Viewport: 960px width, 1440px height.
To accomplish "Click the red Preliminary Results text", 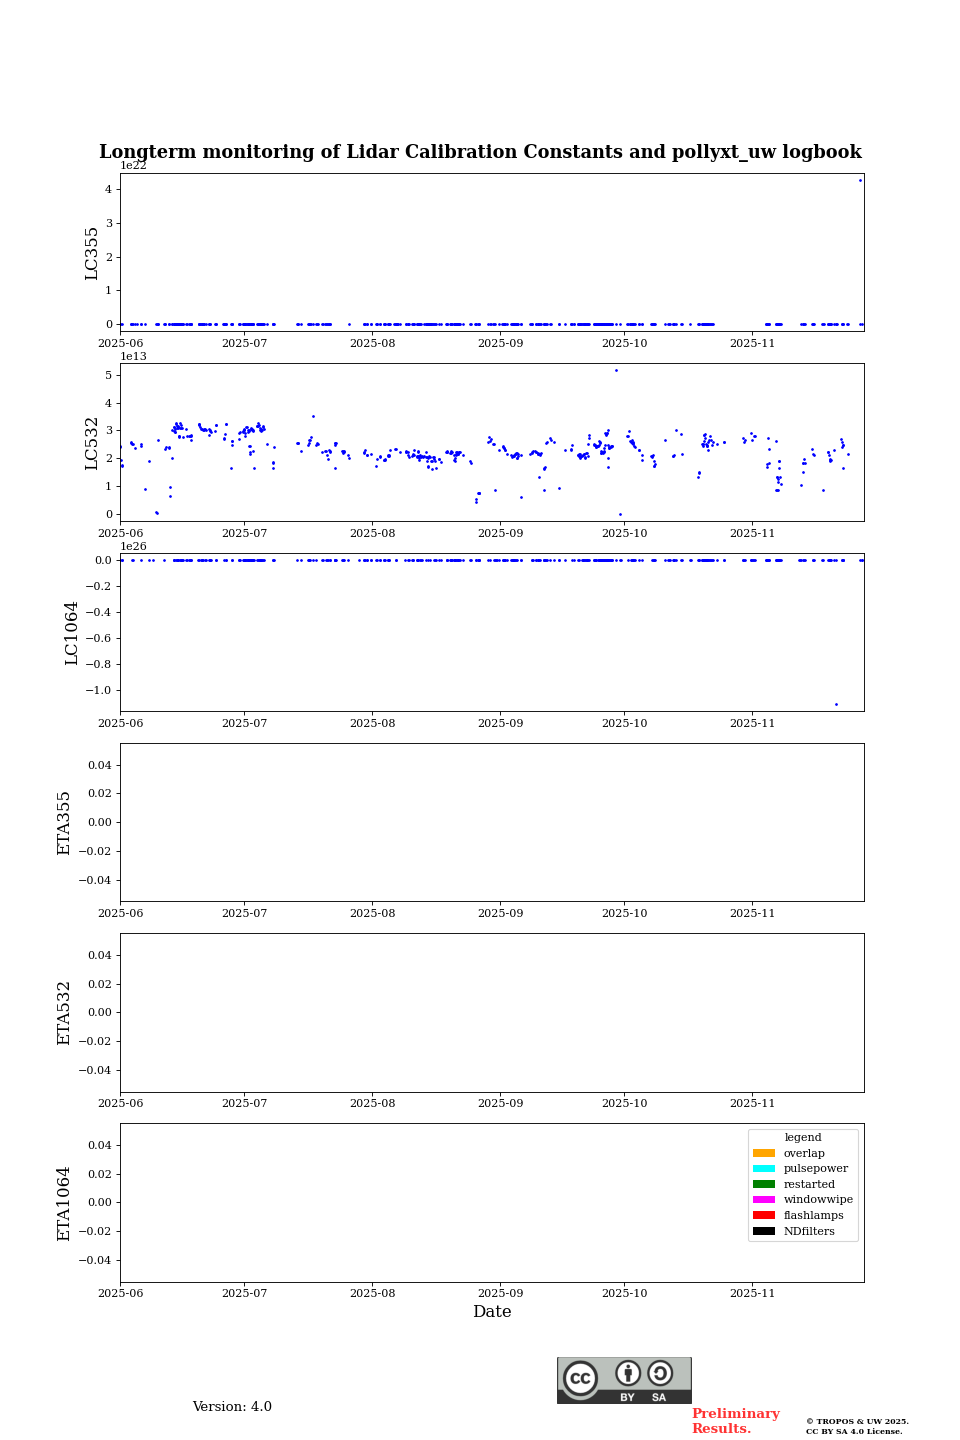I will [735, 1421].
